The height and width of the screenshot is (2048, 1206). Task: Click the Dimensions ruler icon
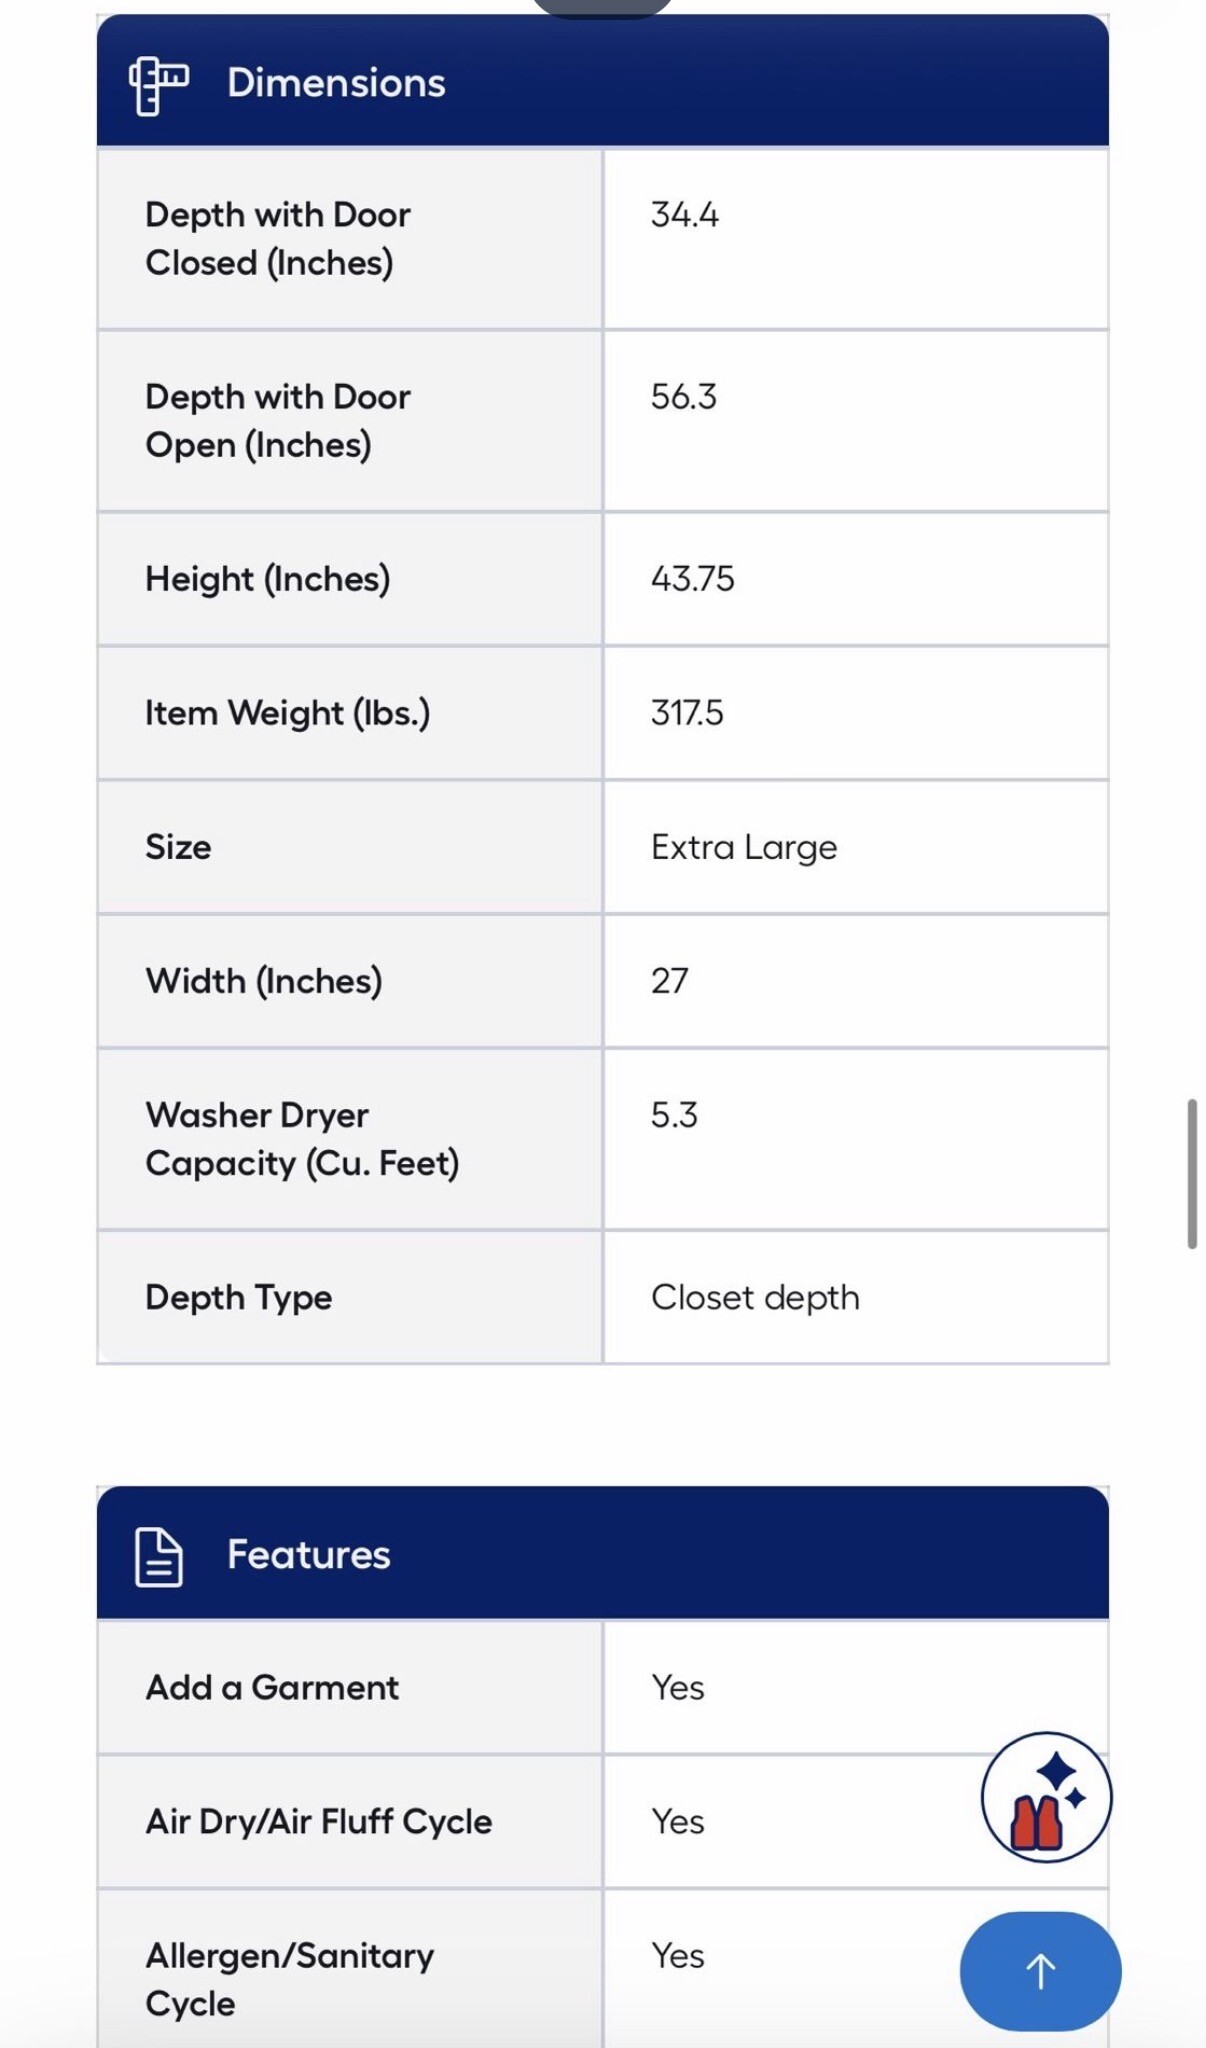pyautogui.click(x=158, y=86)
